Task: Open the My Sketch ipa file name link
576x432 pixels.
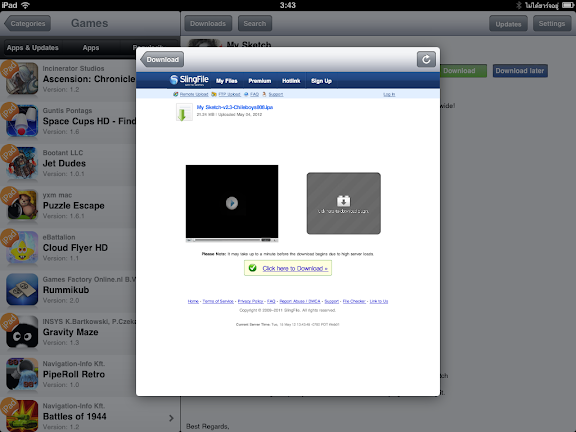Action: point(235,107)
